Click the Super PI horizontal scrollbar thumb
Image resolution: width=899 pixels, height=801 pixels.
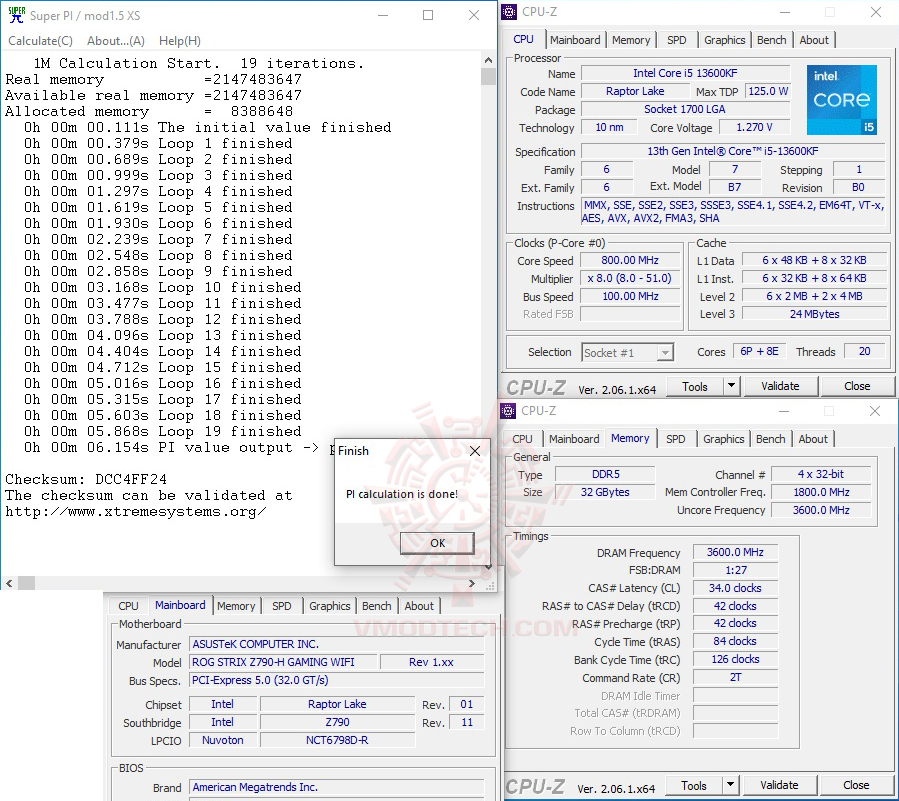(x=26, y=583)
